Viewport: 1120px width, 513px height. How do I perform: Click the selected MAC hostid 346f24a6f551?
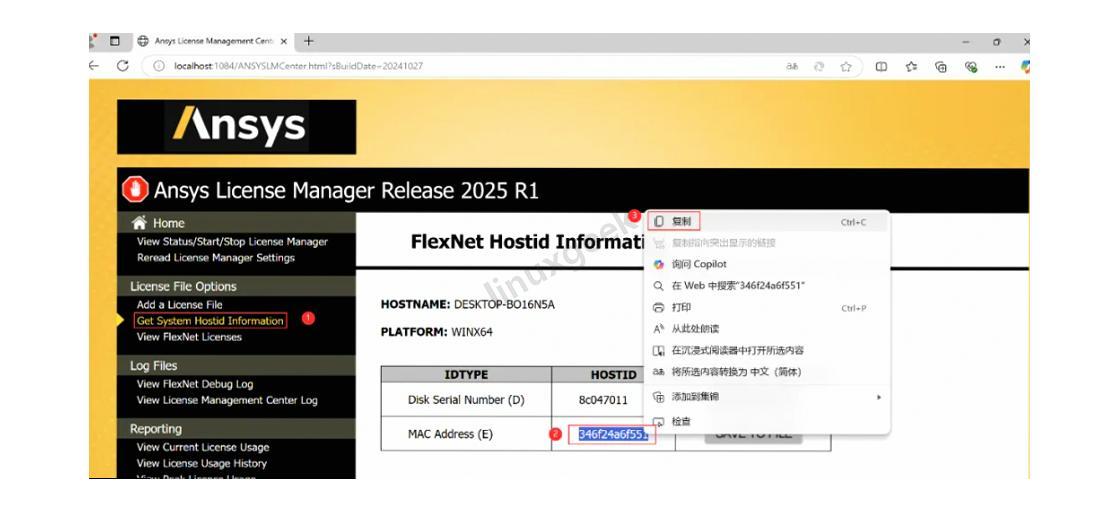[x=612, y=434]
